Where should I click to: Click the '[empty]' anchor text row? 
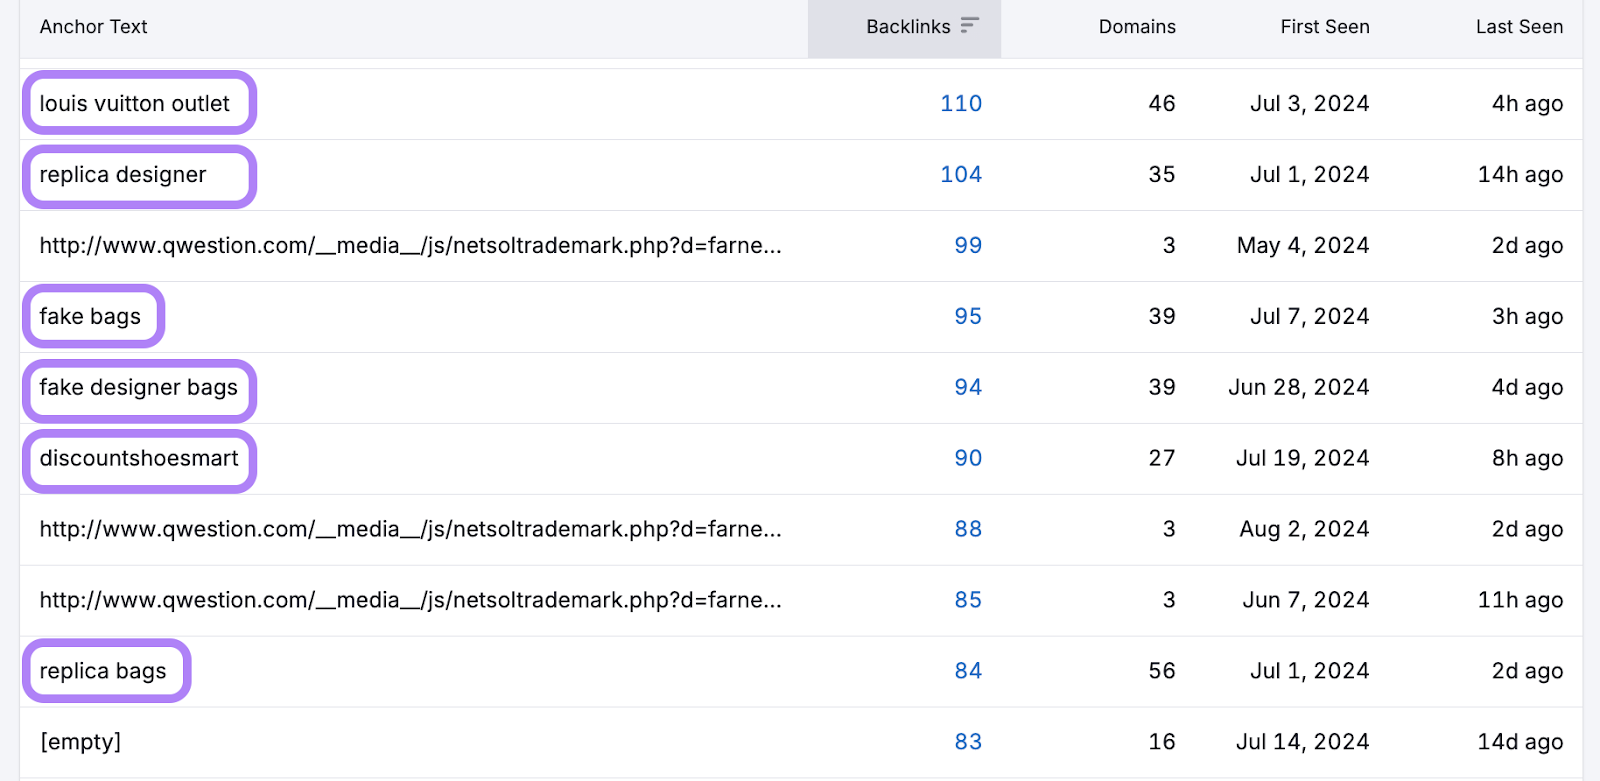coord(80,743)
